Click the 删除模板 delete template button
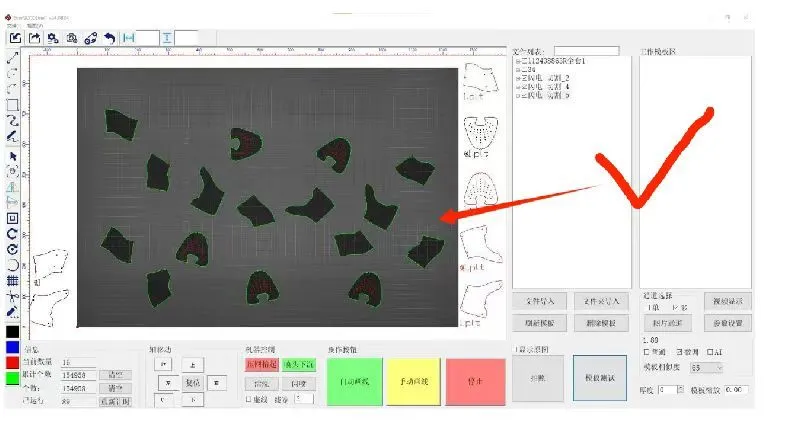 click(601, 323)
